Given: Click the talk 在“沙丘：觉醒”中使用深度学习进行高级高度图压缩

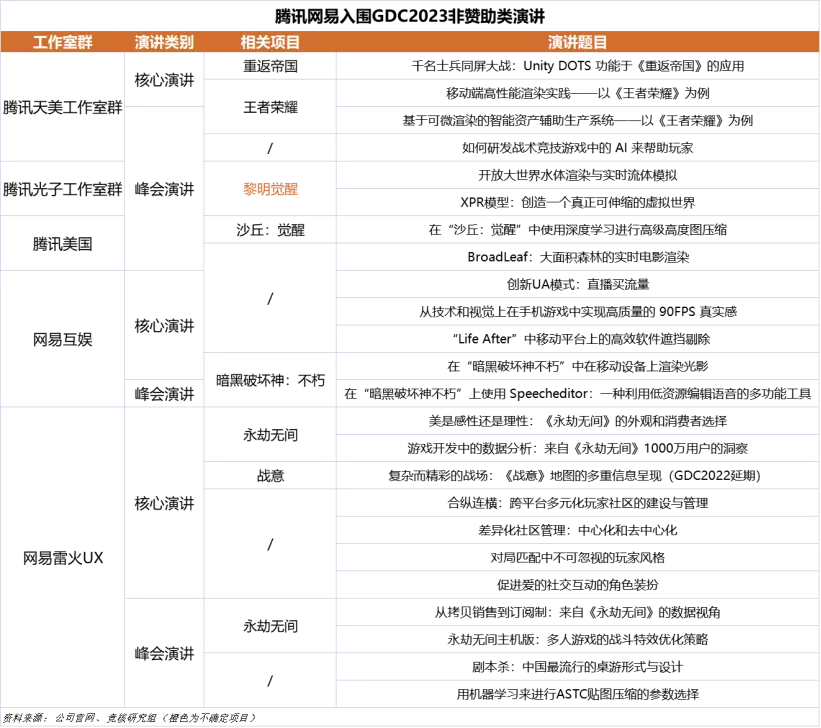Looking at the screenshot, I should [x=578, y=230].
